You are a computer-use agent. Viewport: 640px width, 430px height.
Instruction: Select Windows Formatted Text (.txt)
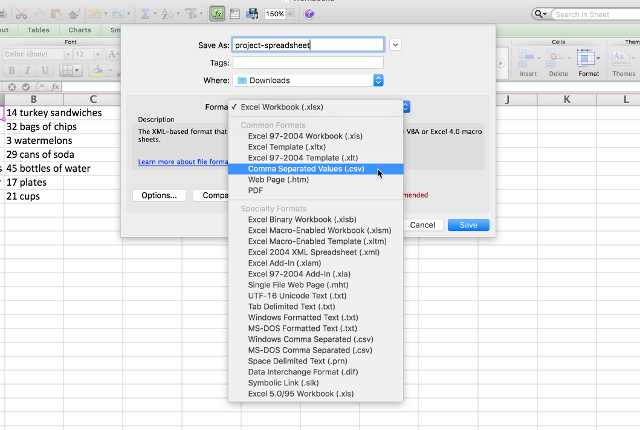click(x=316, y=317)
